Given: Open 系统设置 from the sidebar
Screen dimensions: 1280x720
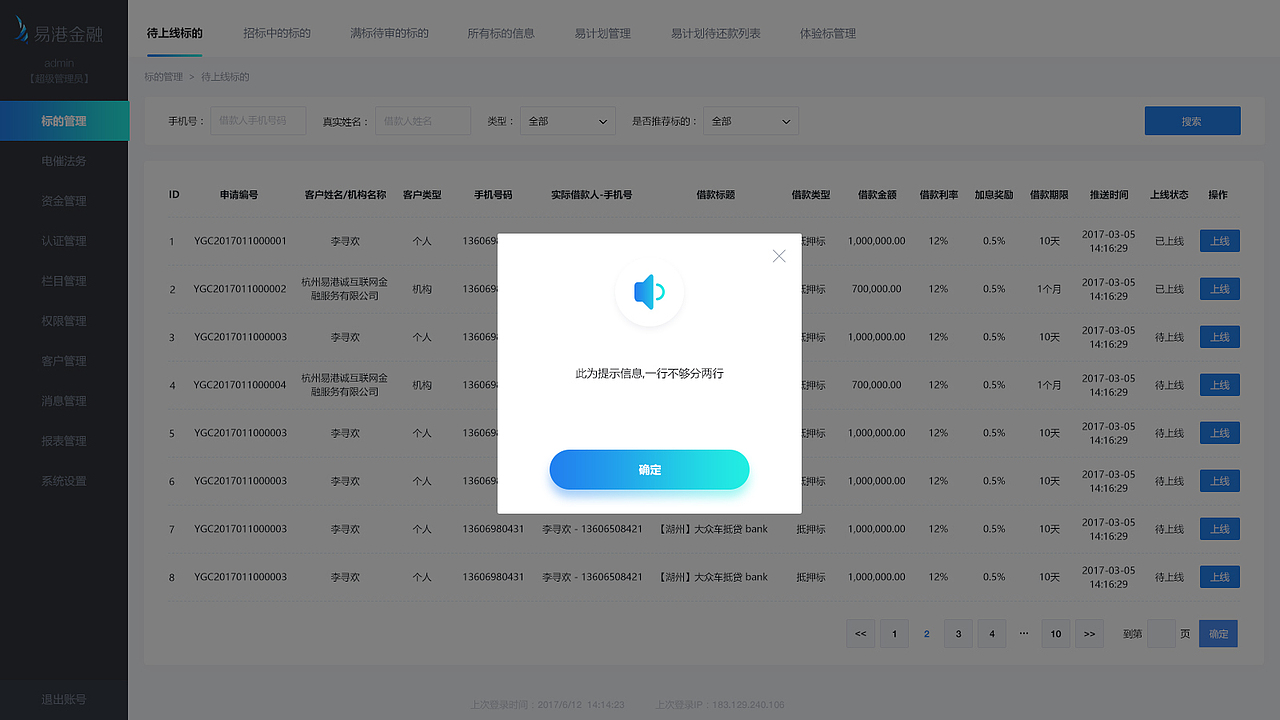Looking at the screenshot, I should pos(64,480).
